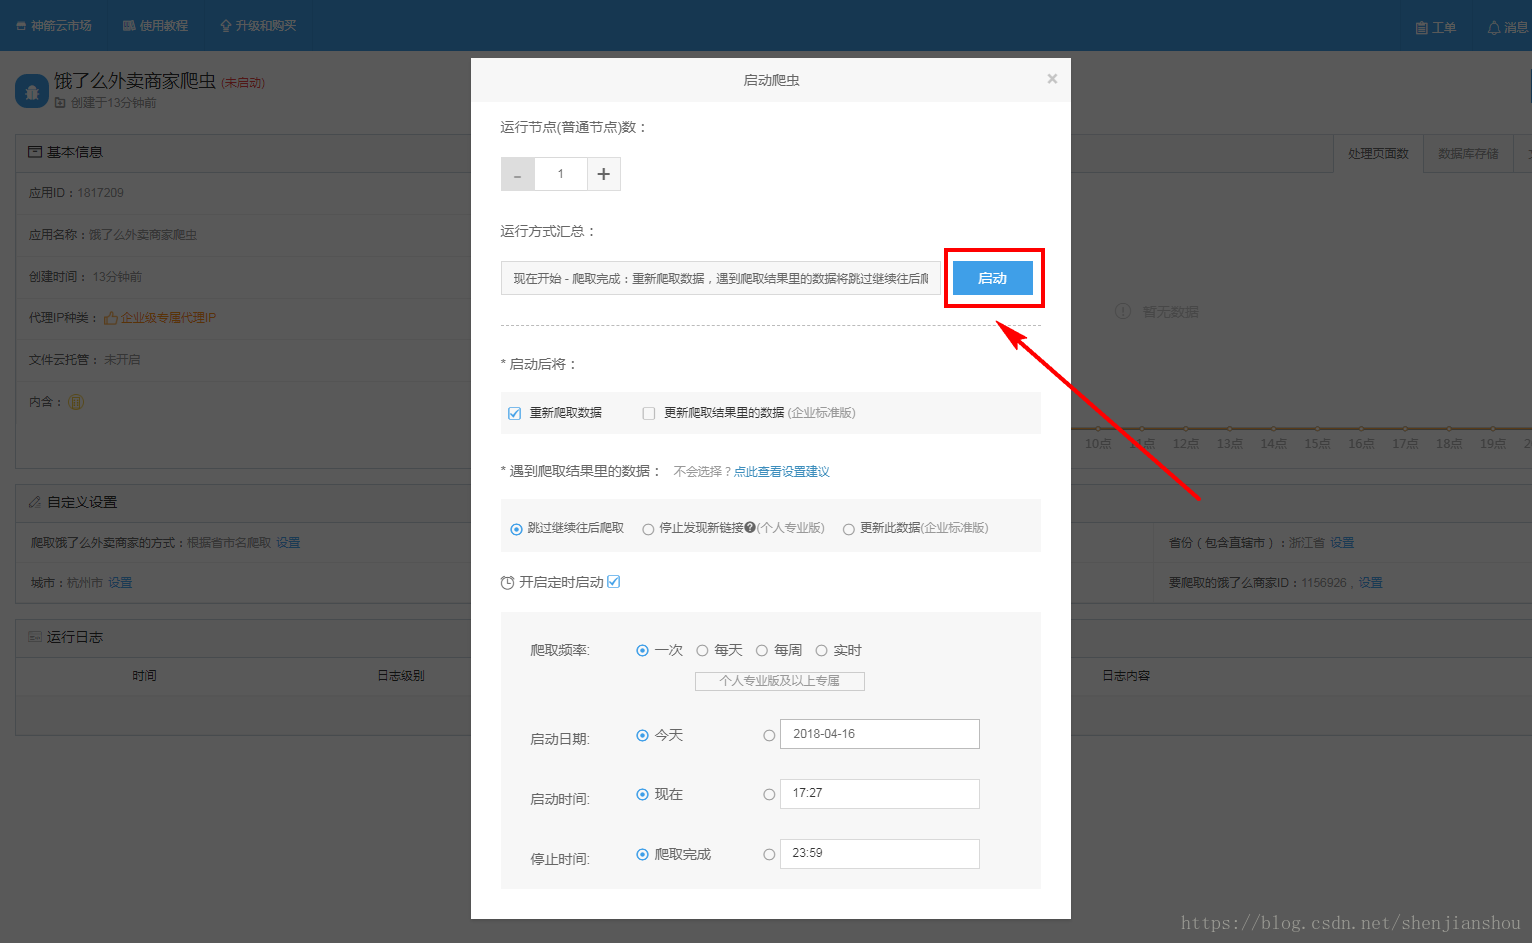The width and height of the screenshot is (1532, 943).
Task: Click the 23:59 stop time field
Action: [x=880, y=854]
